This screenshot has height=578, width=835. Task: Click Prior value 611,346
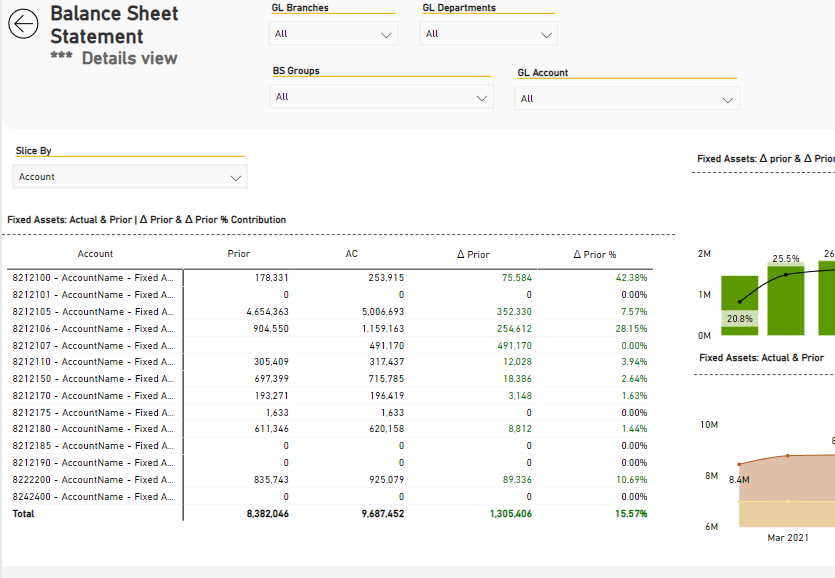click(271, 429)
